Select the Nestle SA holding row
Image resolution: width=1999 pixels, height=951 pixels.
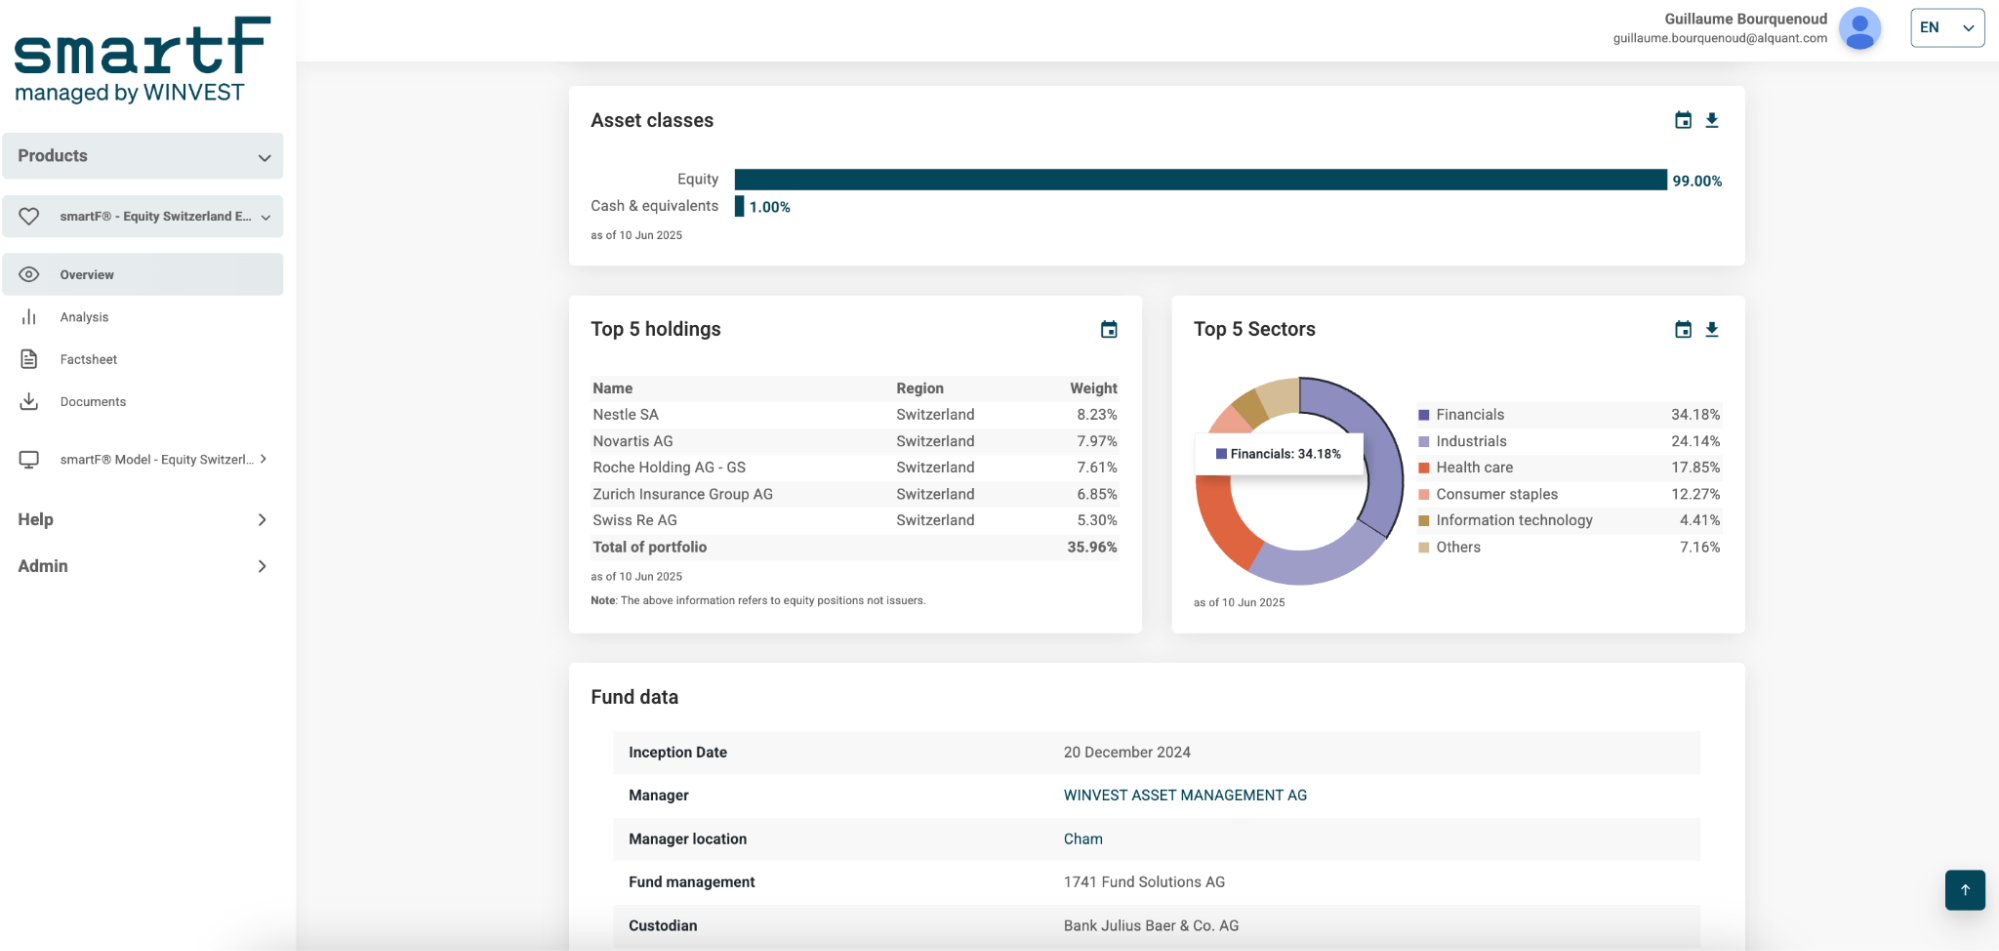855,414
